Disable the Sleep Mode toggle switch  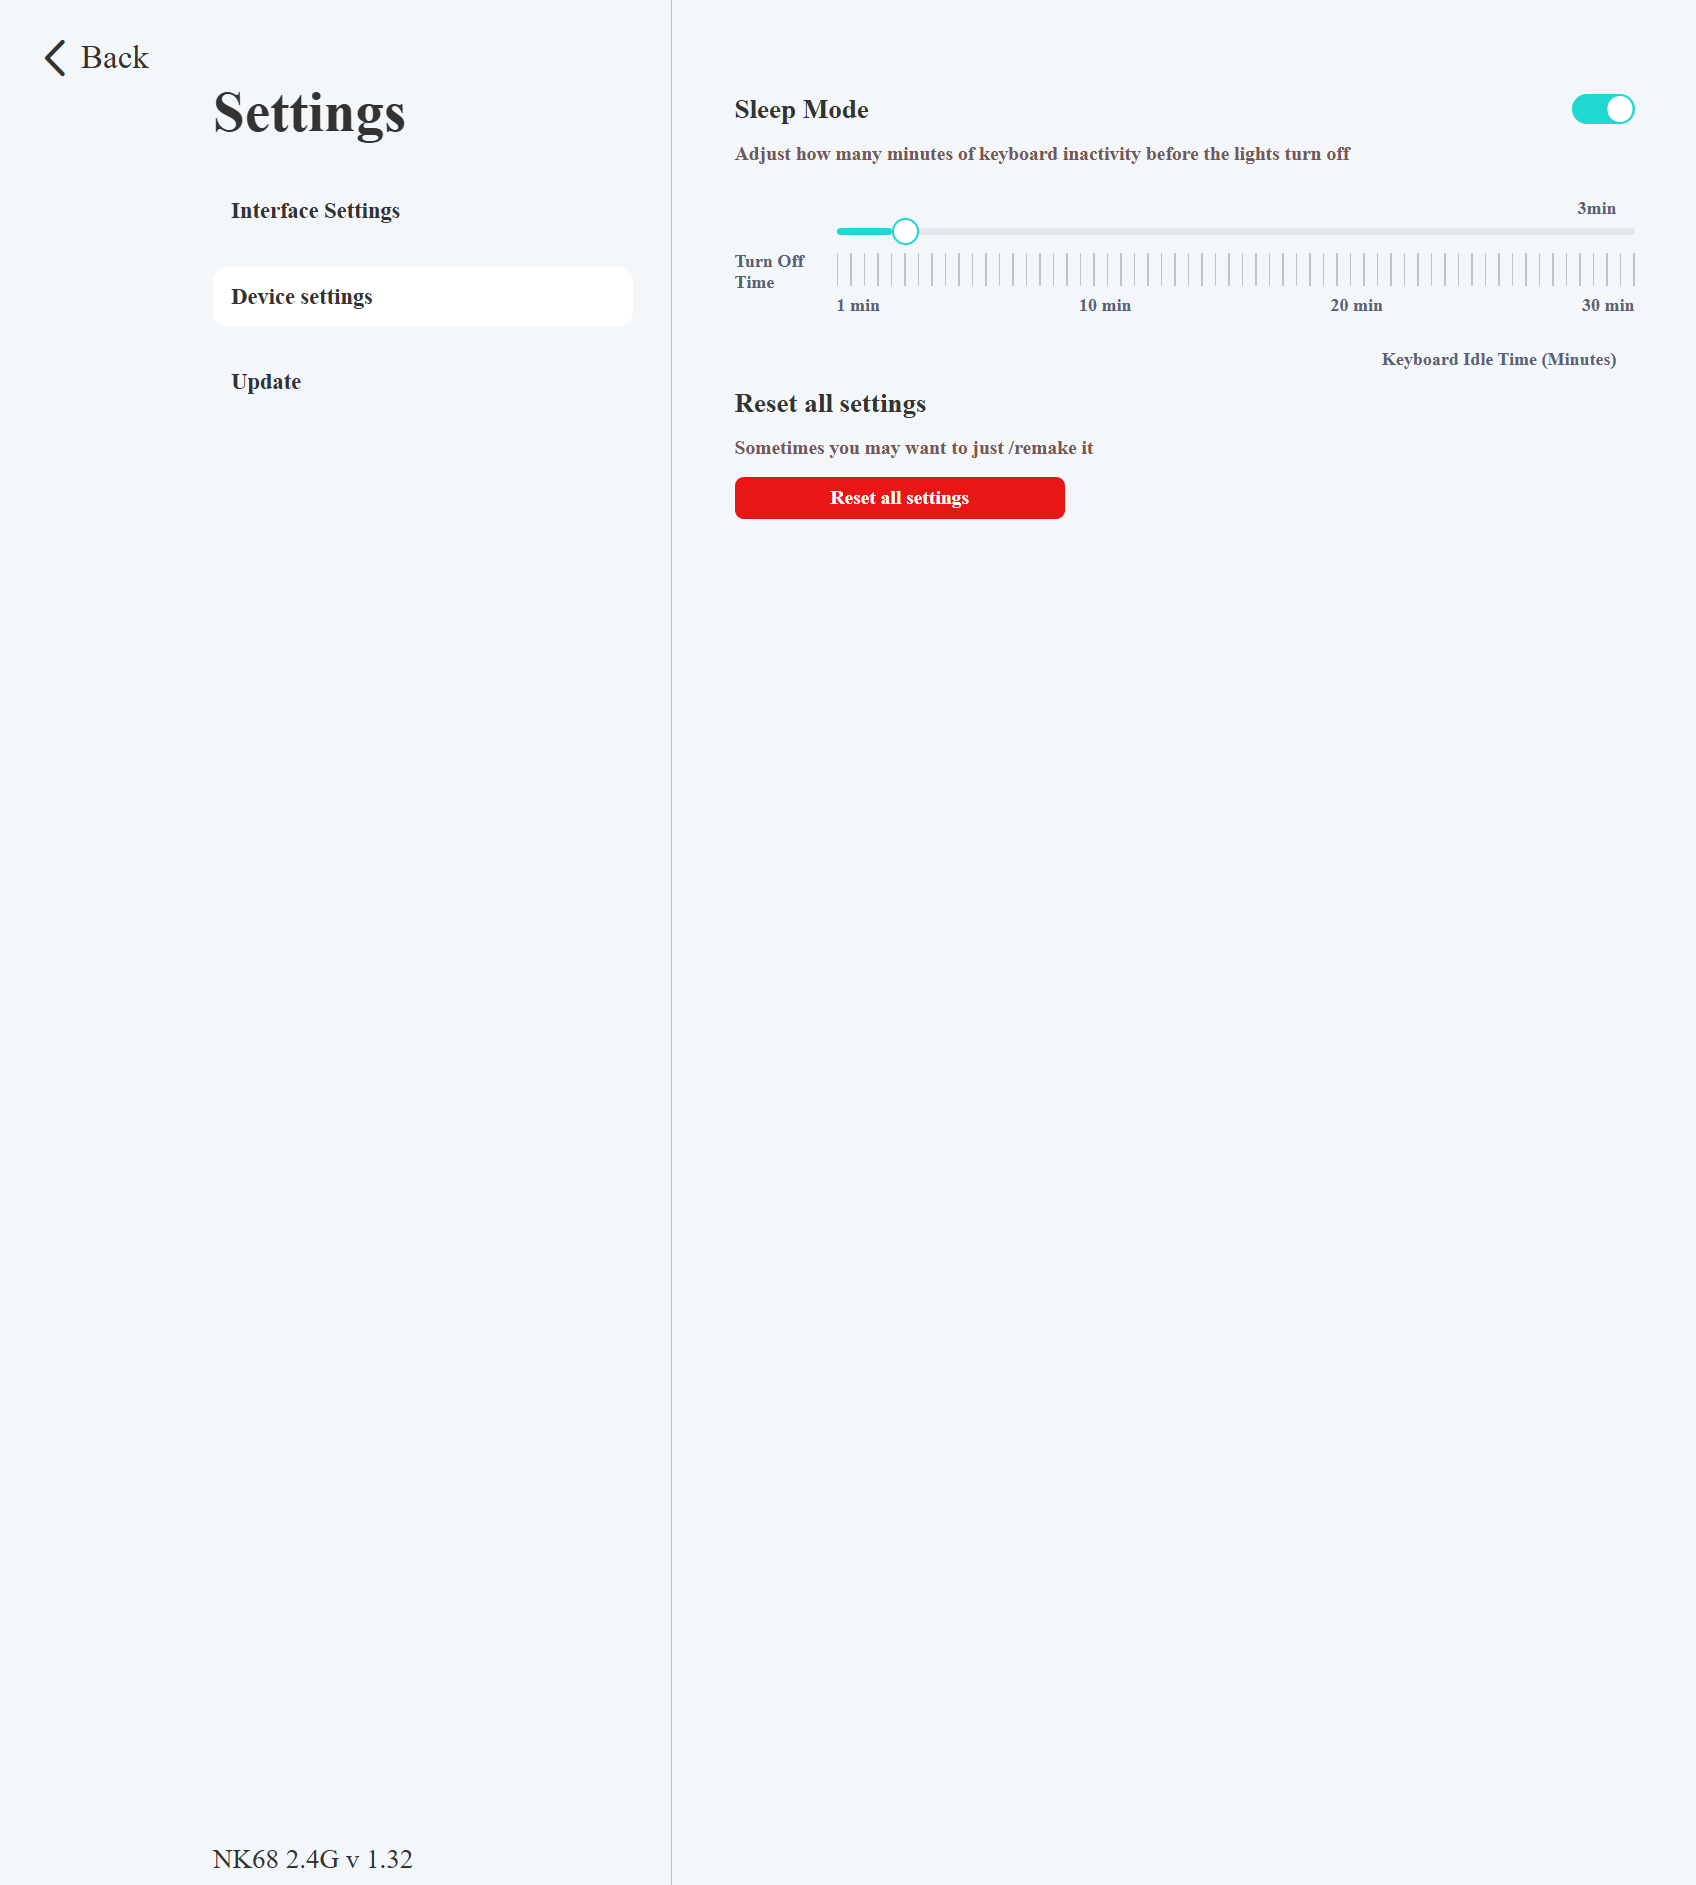tap(1602, 109)
